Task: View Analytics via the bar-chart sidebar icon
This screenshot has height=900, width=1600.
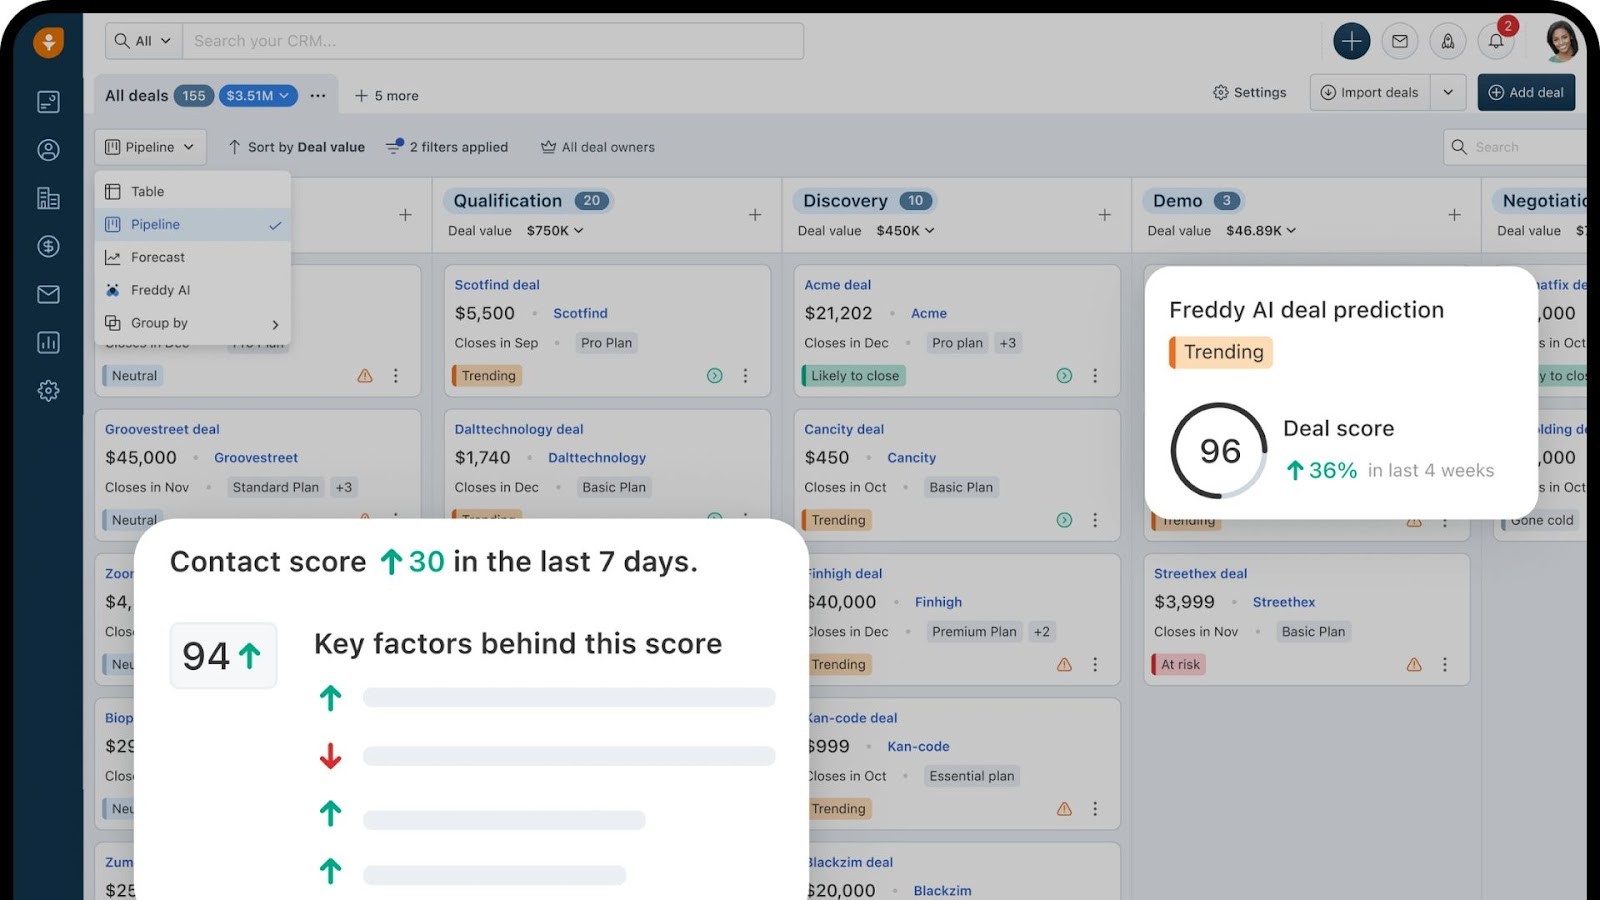Action: (x=47, y=342)
